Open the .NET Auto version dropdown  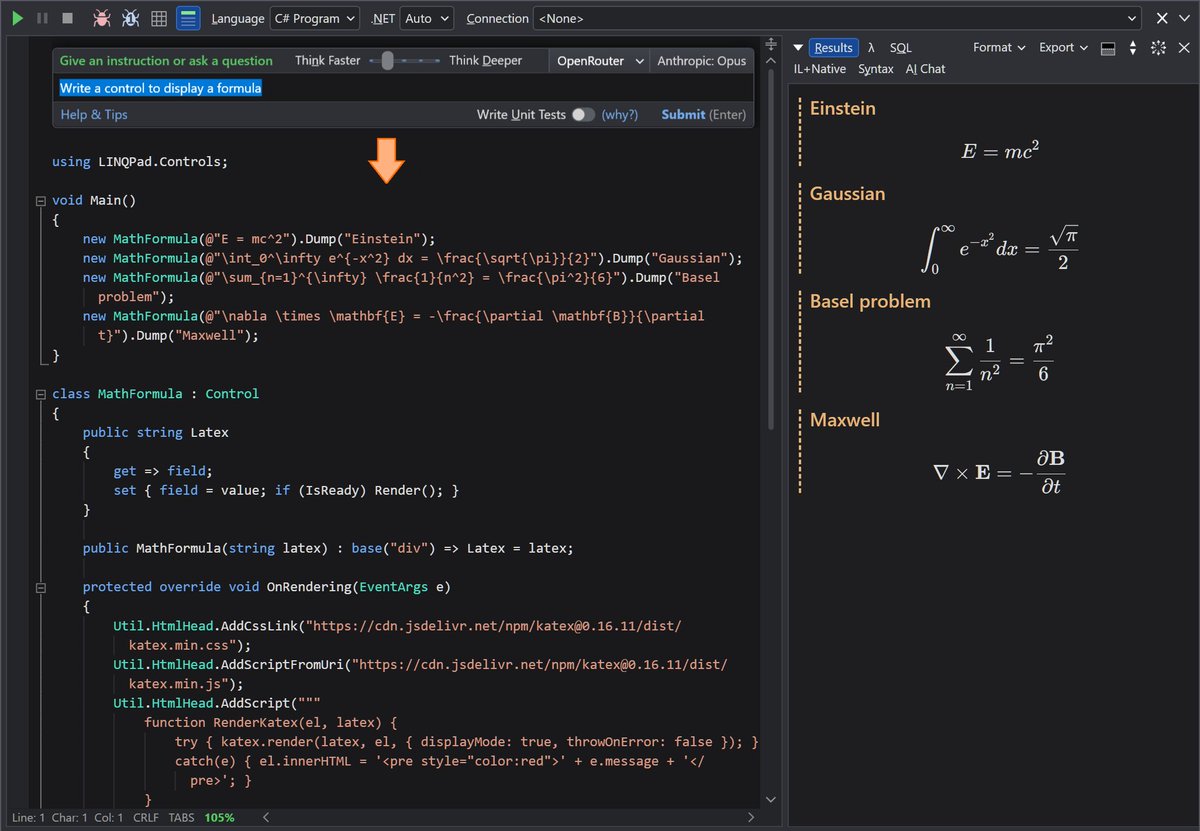[425, 18]
